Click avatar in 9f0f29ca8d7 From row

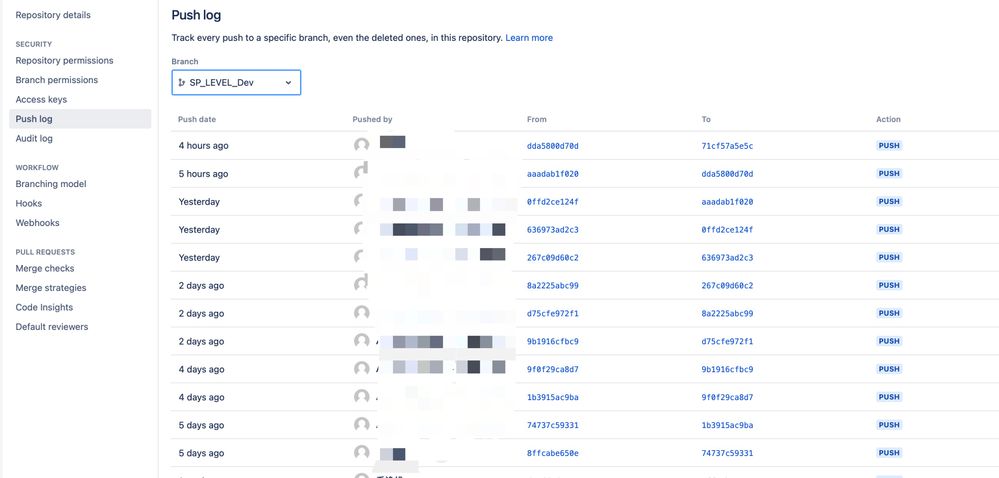[x=362, y=368]
